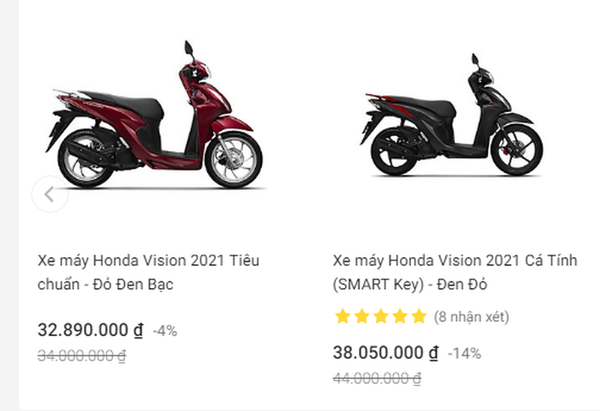This screenshot has height=411, width=600.
Task: Click the first yellow rating star
Action: [x=342, y=317]
